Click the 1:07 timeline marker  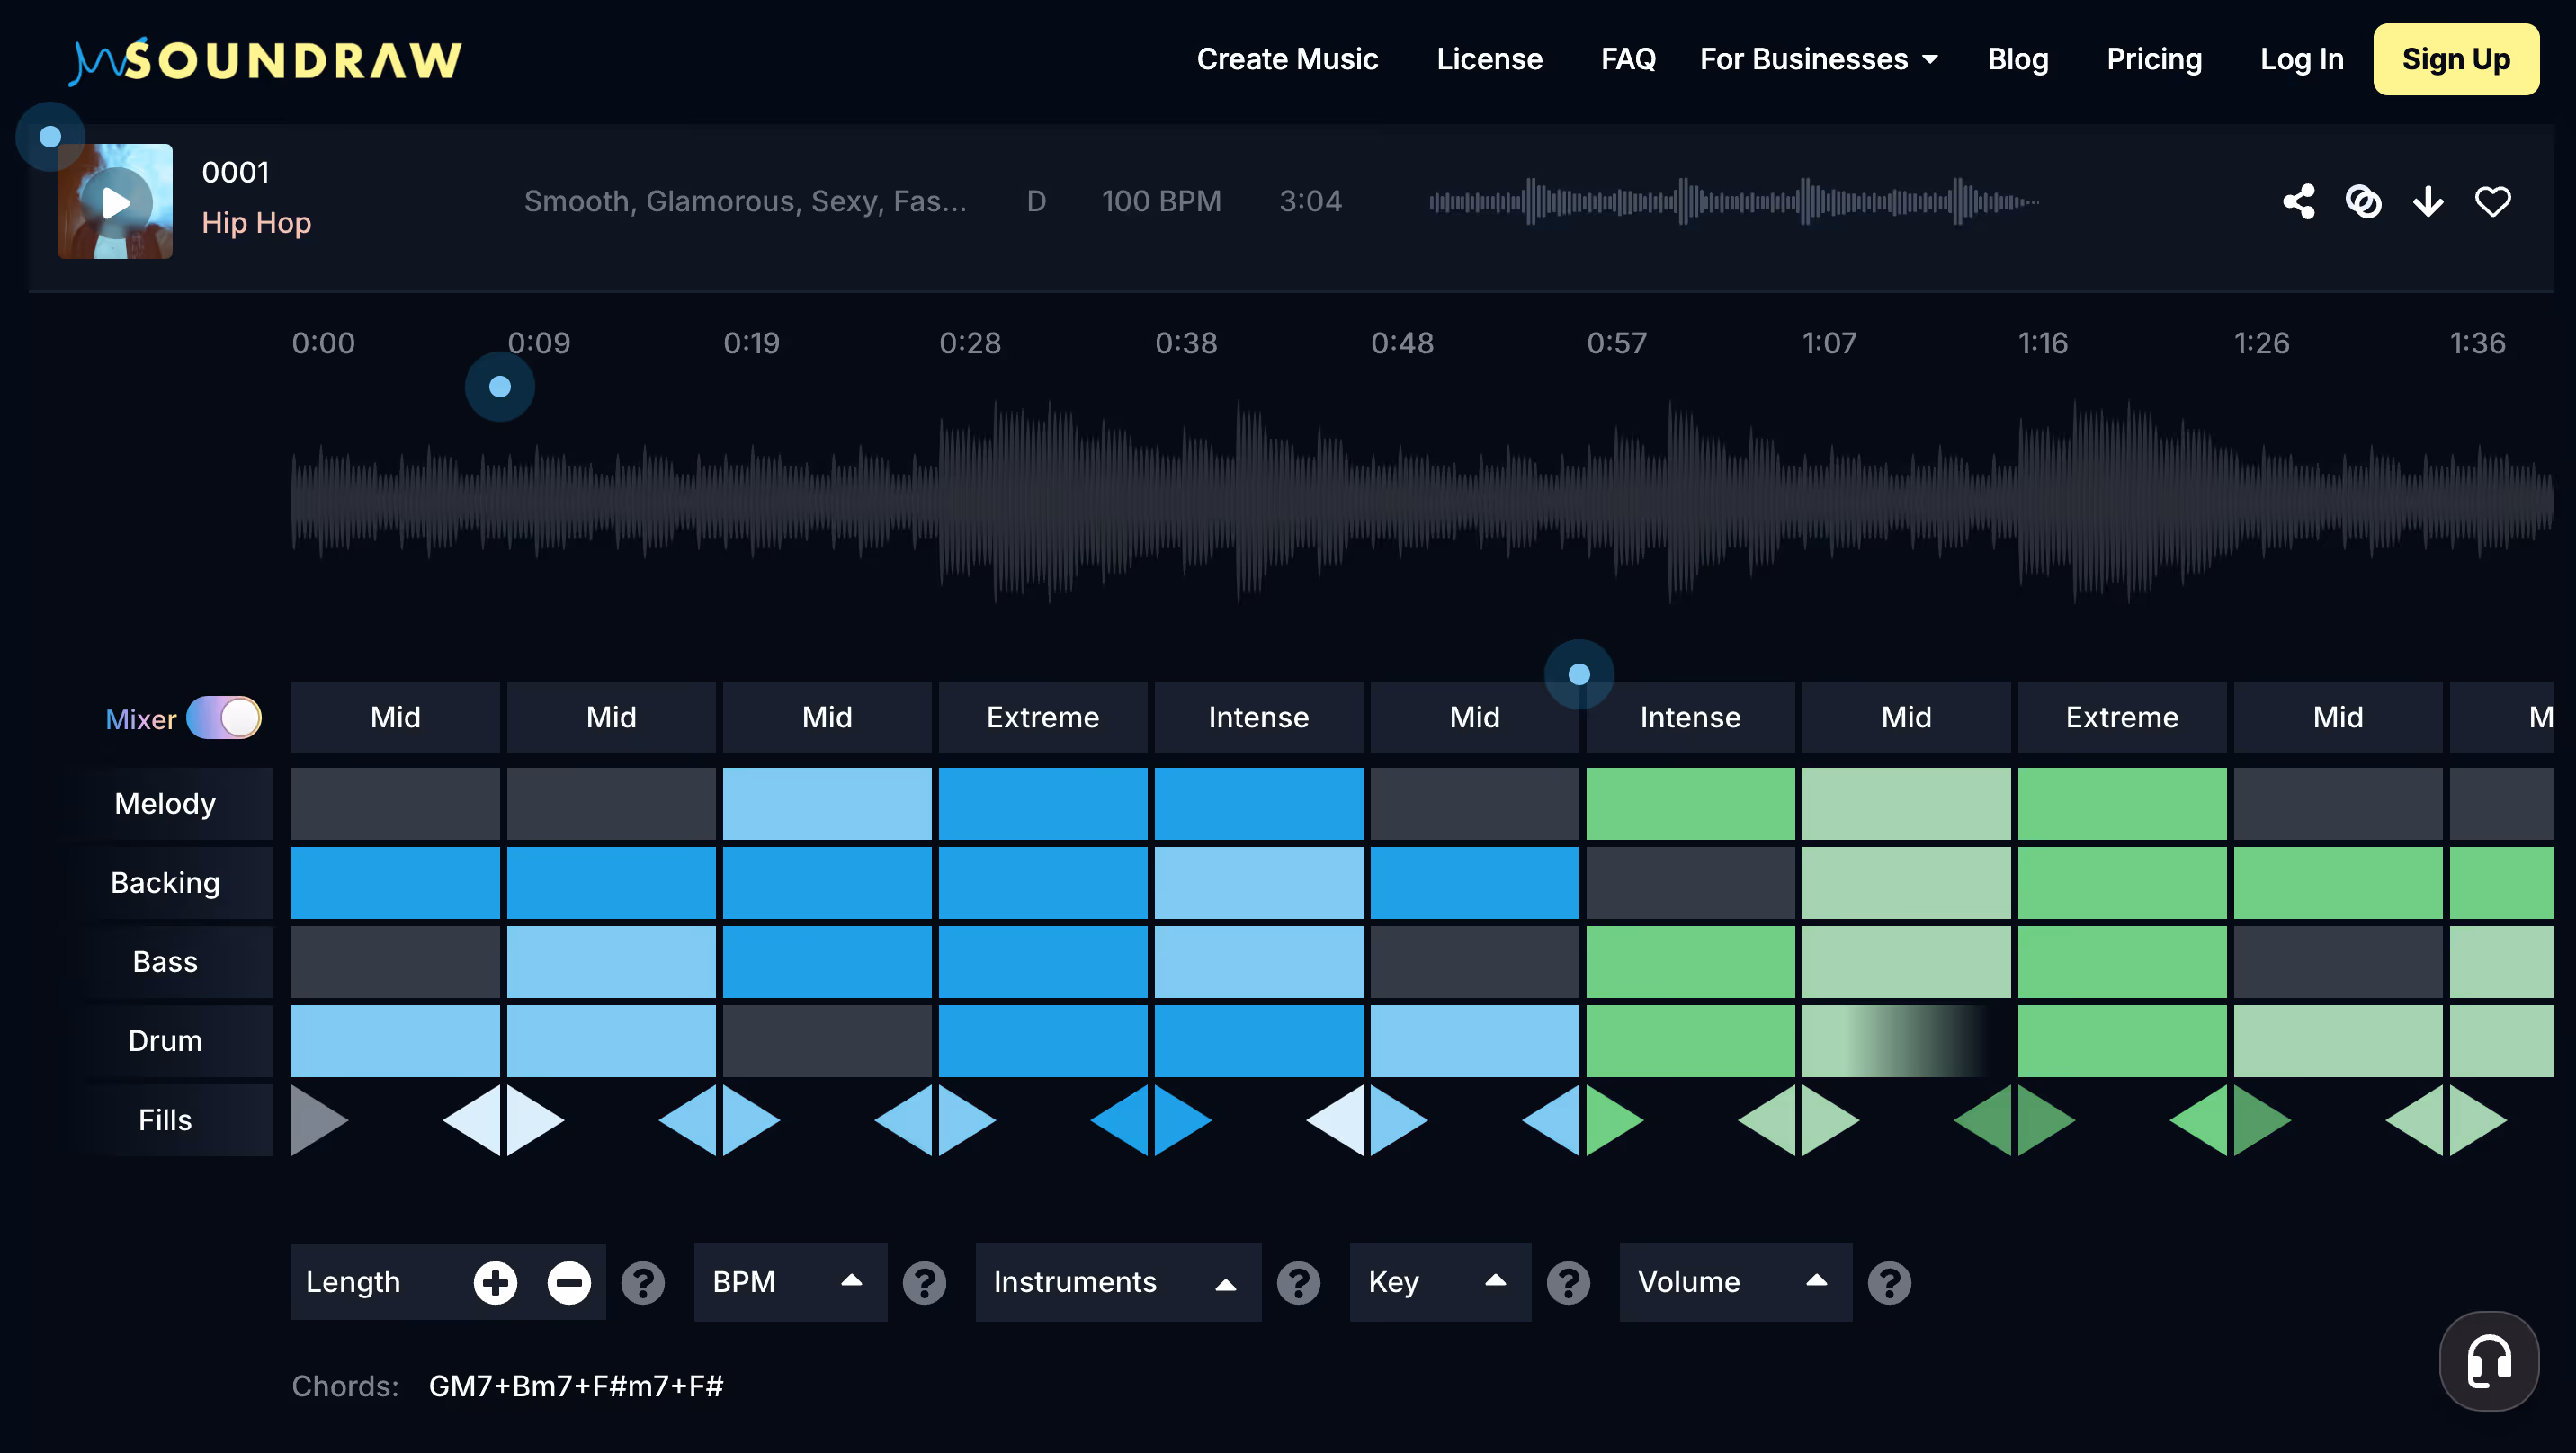pyautogui.click(x=1829, y=343)
